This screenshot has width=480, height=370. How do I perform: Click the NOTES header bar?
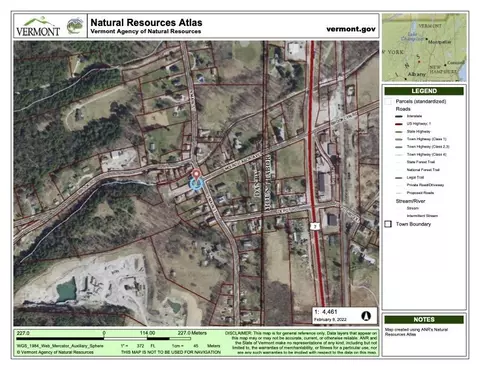[x=424, y=320]
